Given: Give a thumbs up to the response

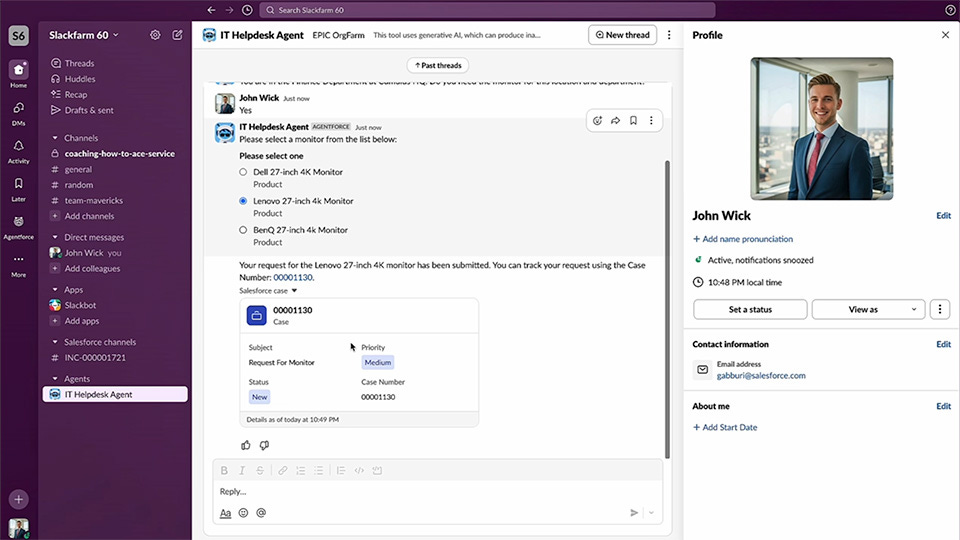Looking at the screenshot, I should 246,445.
